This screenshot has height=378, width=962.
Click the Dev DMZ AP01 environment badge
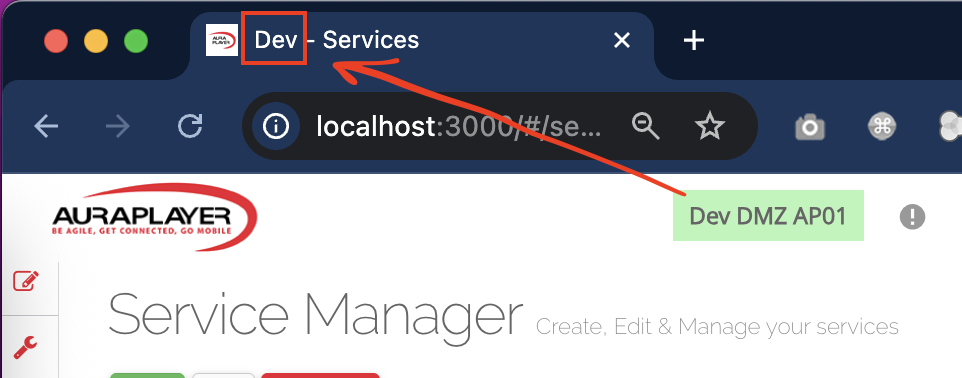768,215
